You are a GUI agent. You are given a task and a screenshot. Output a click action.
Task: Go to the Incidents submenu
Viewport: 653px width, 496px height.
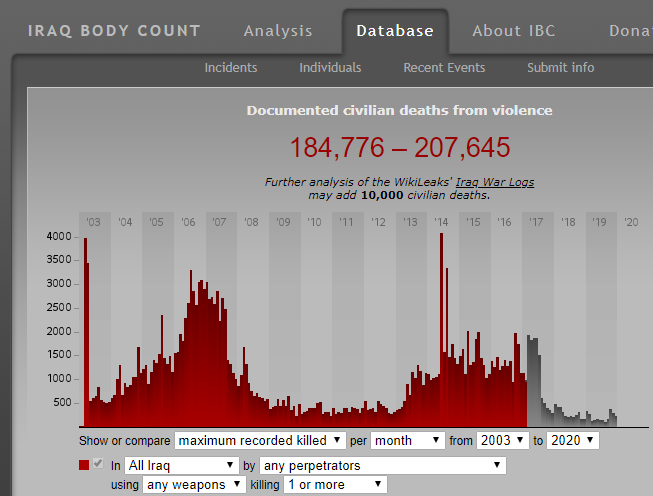(231, 68)
